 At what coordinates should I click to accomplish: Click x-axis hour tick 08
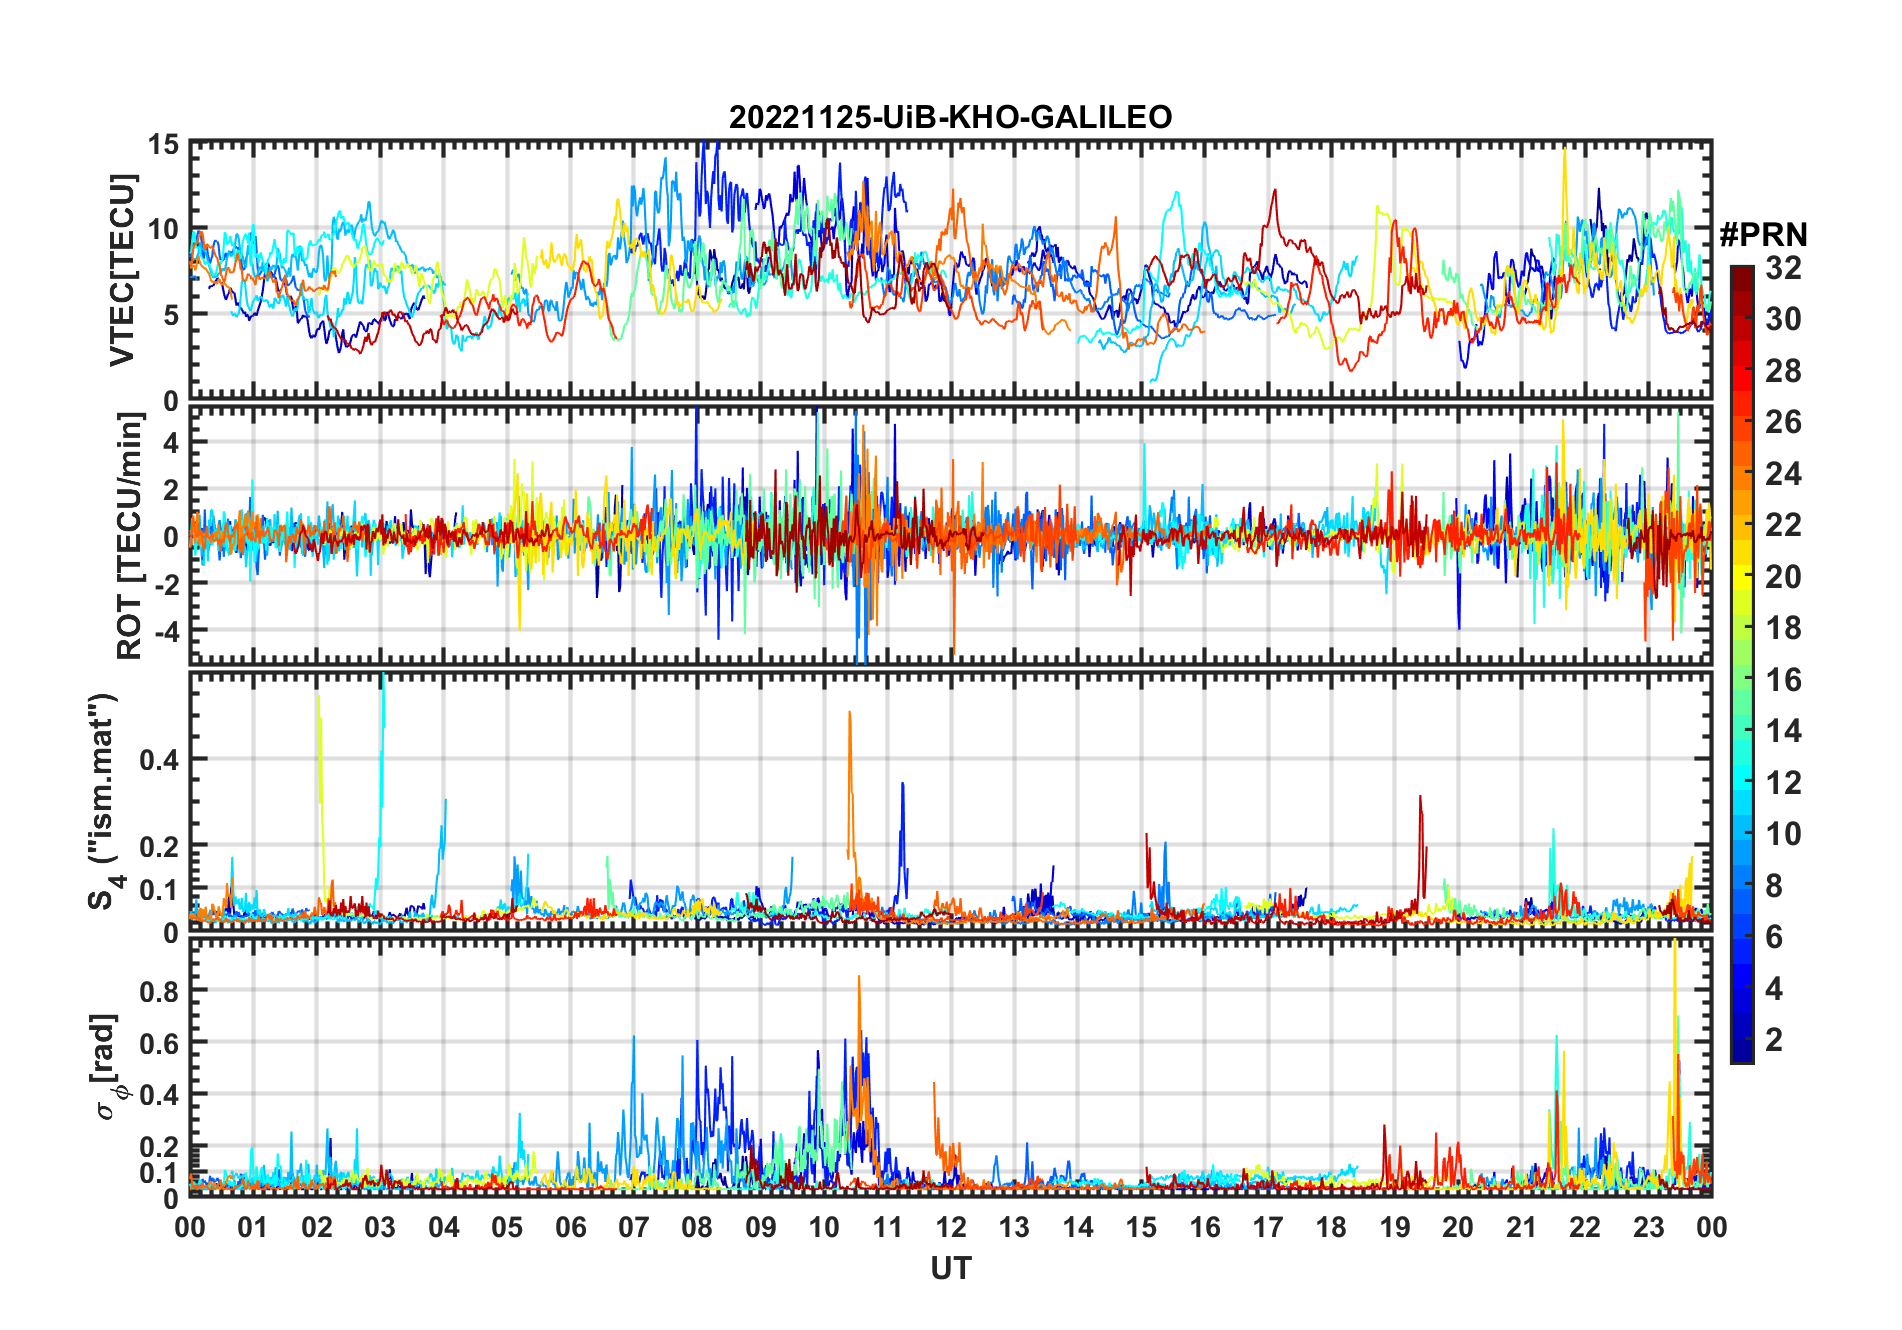click(x=697, y=1228)
